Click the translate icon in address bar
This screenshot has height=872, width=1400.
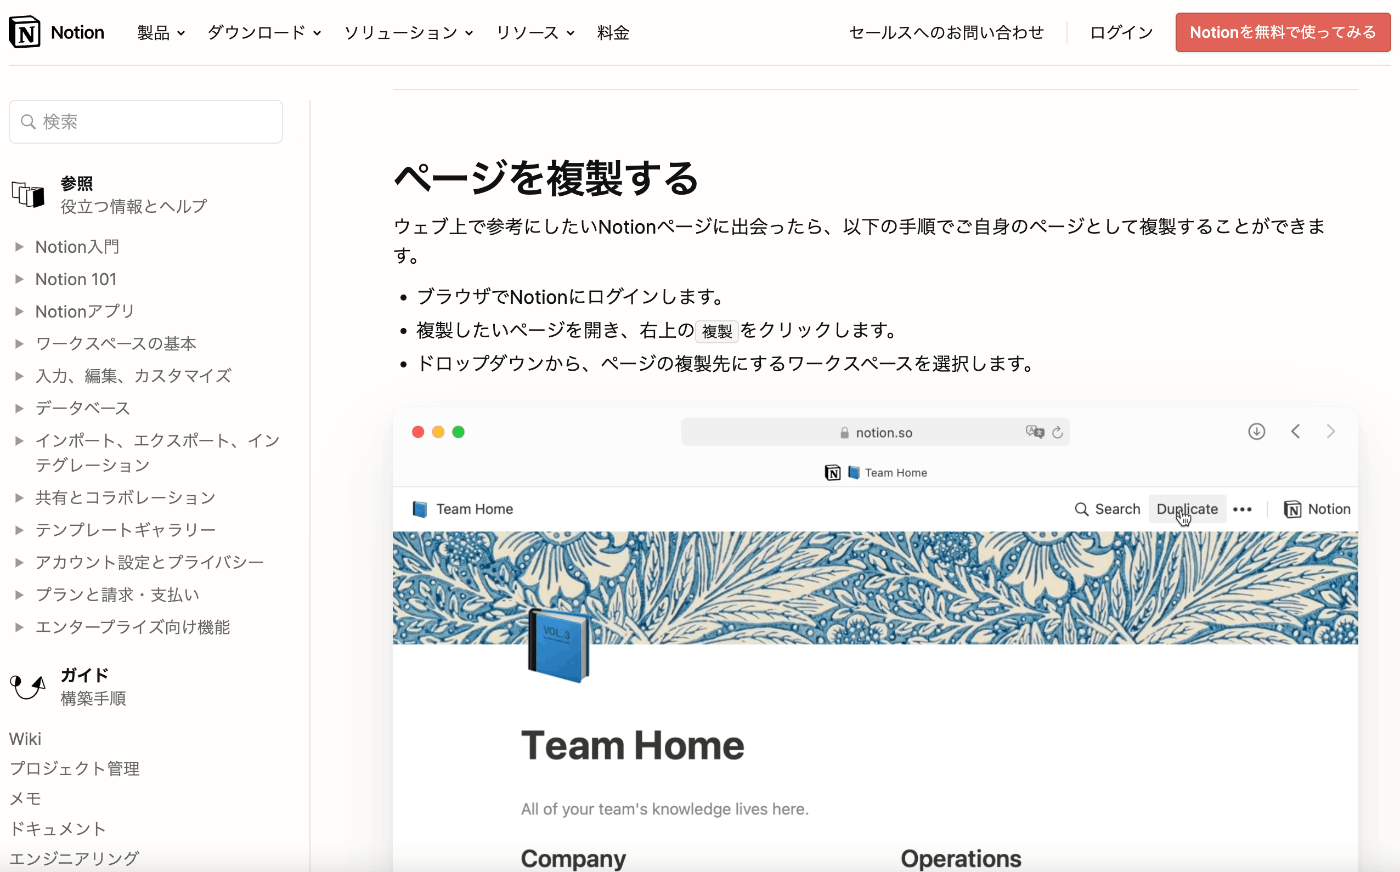tap(1035, 432)
